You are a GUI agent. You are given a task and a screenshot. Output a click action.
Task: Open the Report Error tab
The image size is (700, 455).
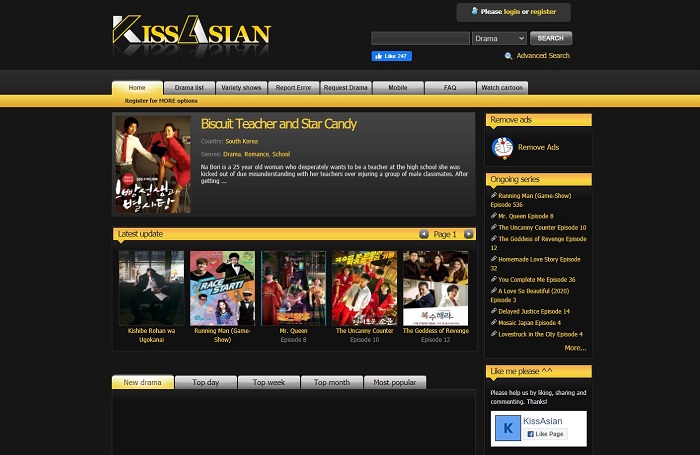(x=293, y=88)
